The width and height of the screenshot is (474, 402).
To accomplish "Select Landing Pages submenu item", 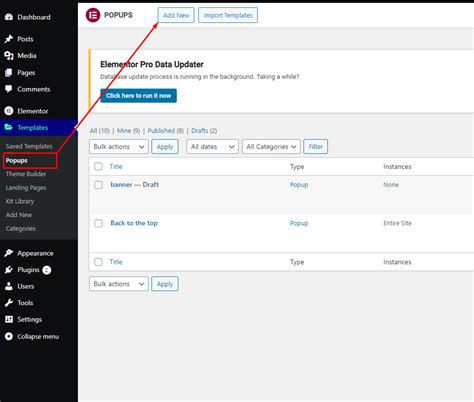I will click(26, 188).
